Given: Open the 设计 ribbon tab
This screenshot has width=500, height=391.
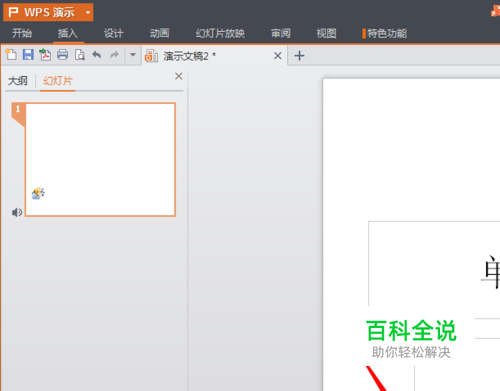Looking at the screenshot, I should [114, 33].
